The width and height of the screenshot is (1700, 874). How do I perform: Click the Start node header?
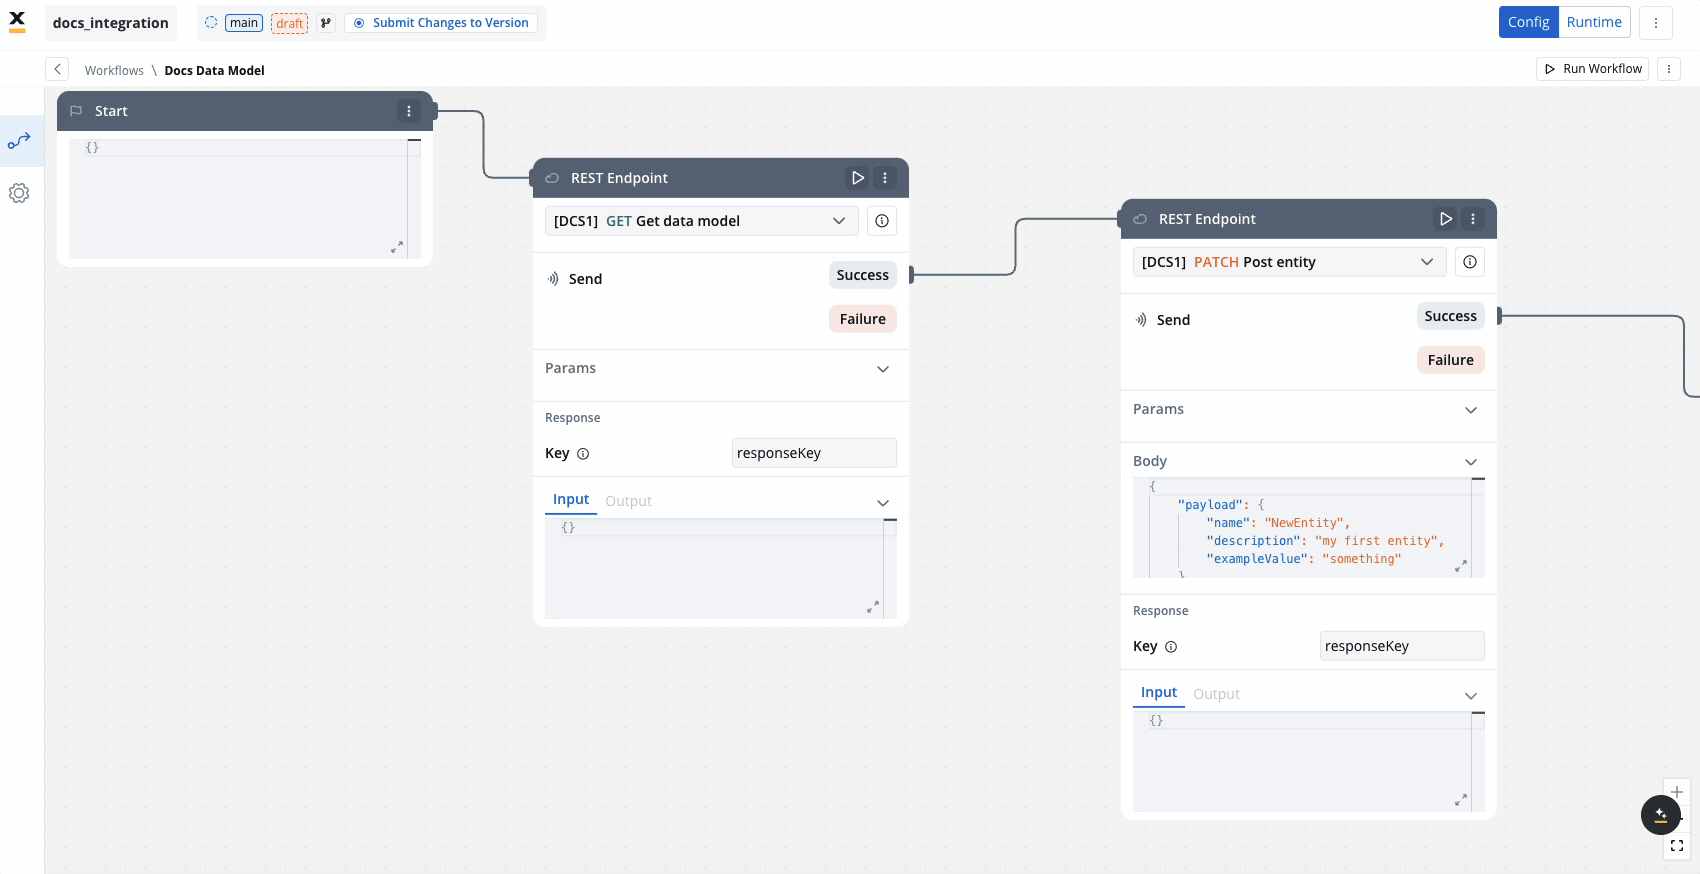click(x=245, y=111)
